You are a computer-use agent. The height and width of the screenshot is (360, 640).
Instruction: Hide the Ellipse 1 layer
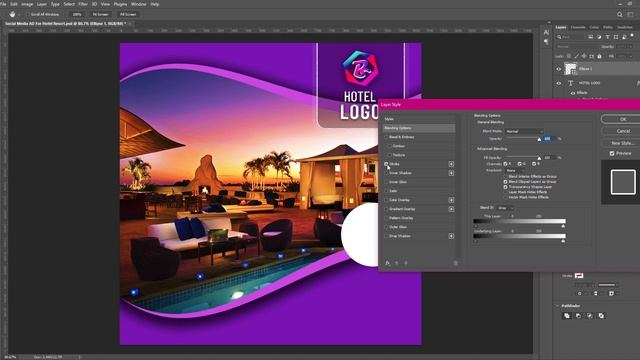click(x=559, y=69)
